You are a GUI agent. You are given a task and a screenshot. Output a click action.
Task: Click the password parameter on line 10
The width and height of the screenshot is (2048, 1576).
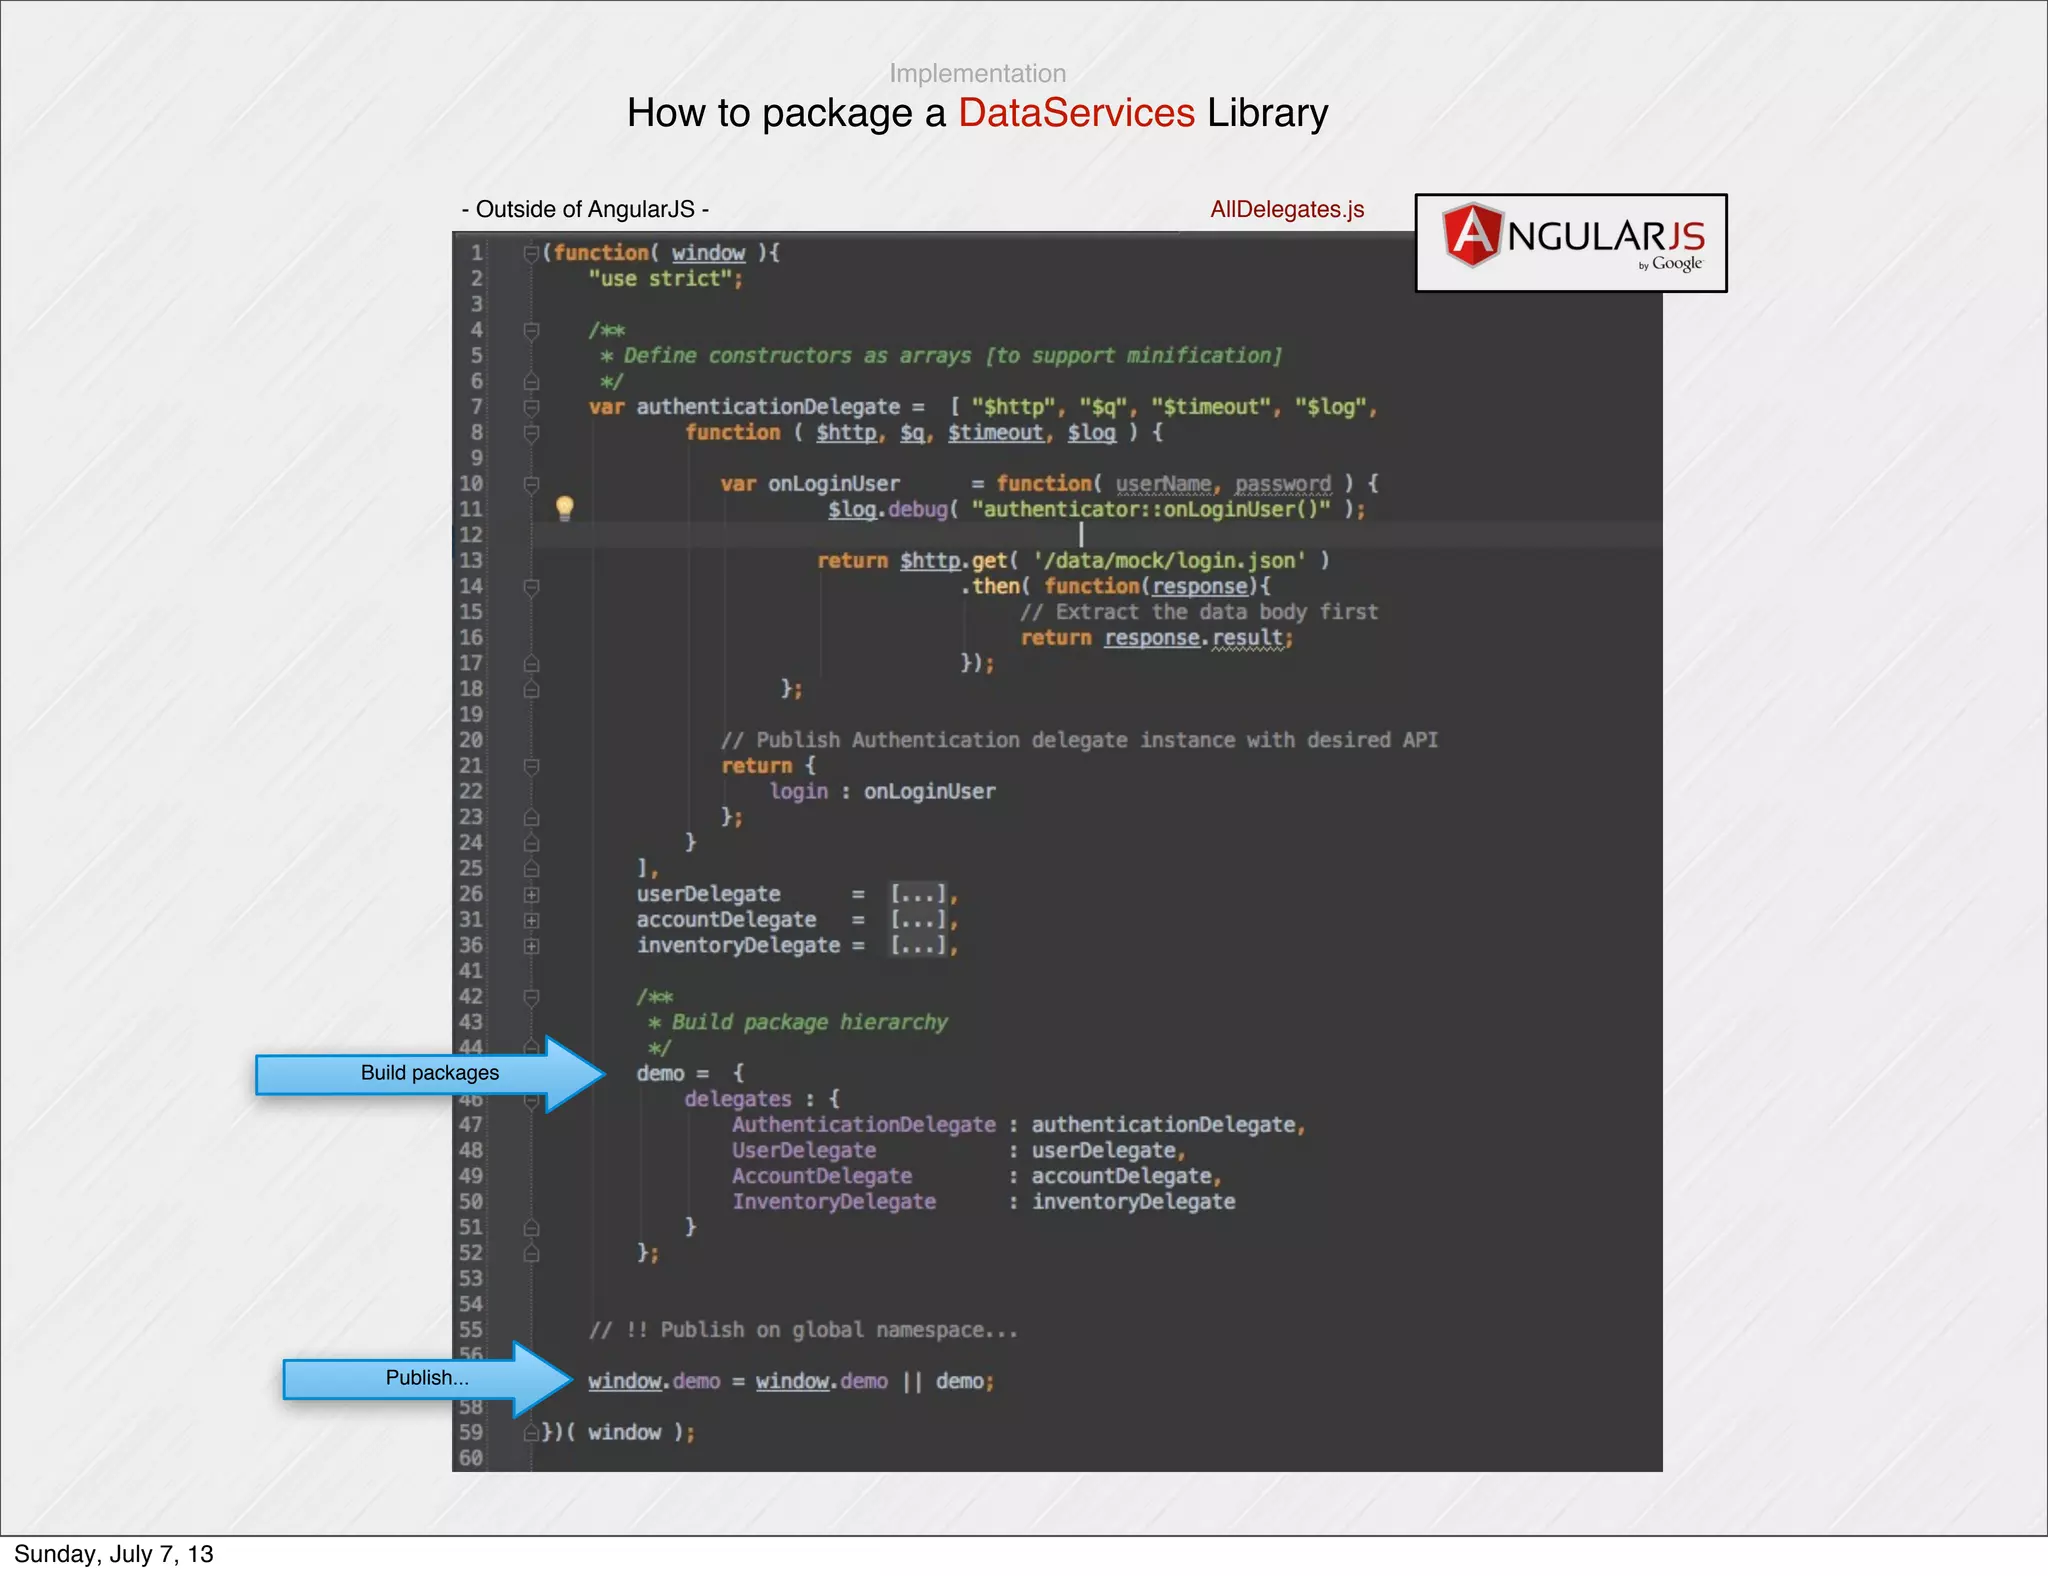1283,484
